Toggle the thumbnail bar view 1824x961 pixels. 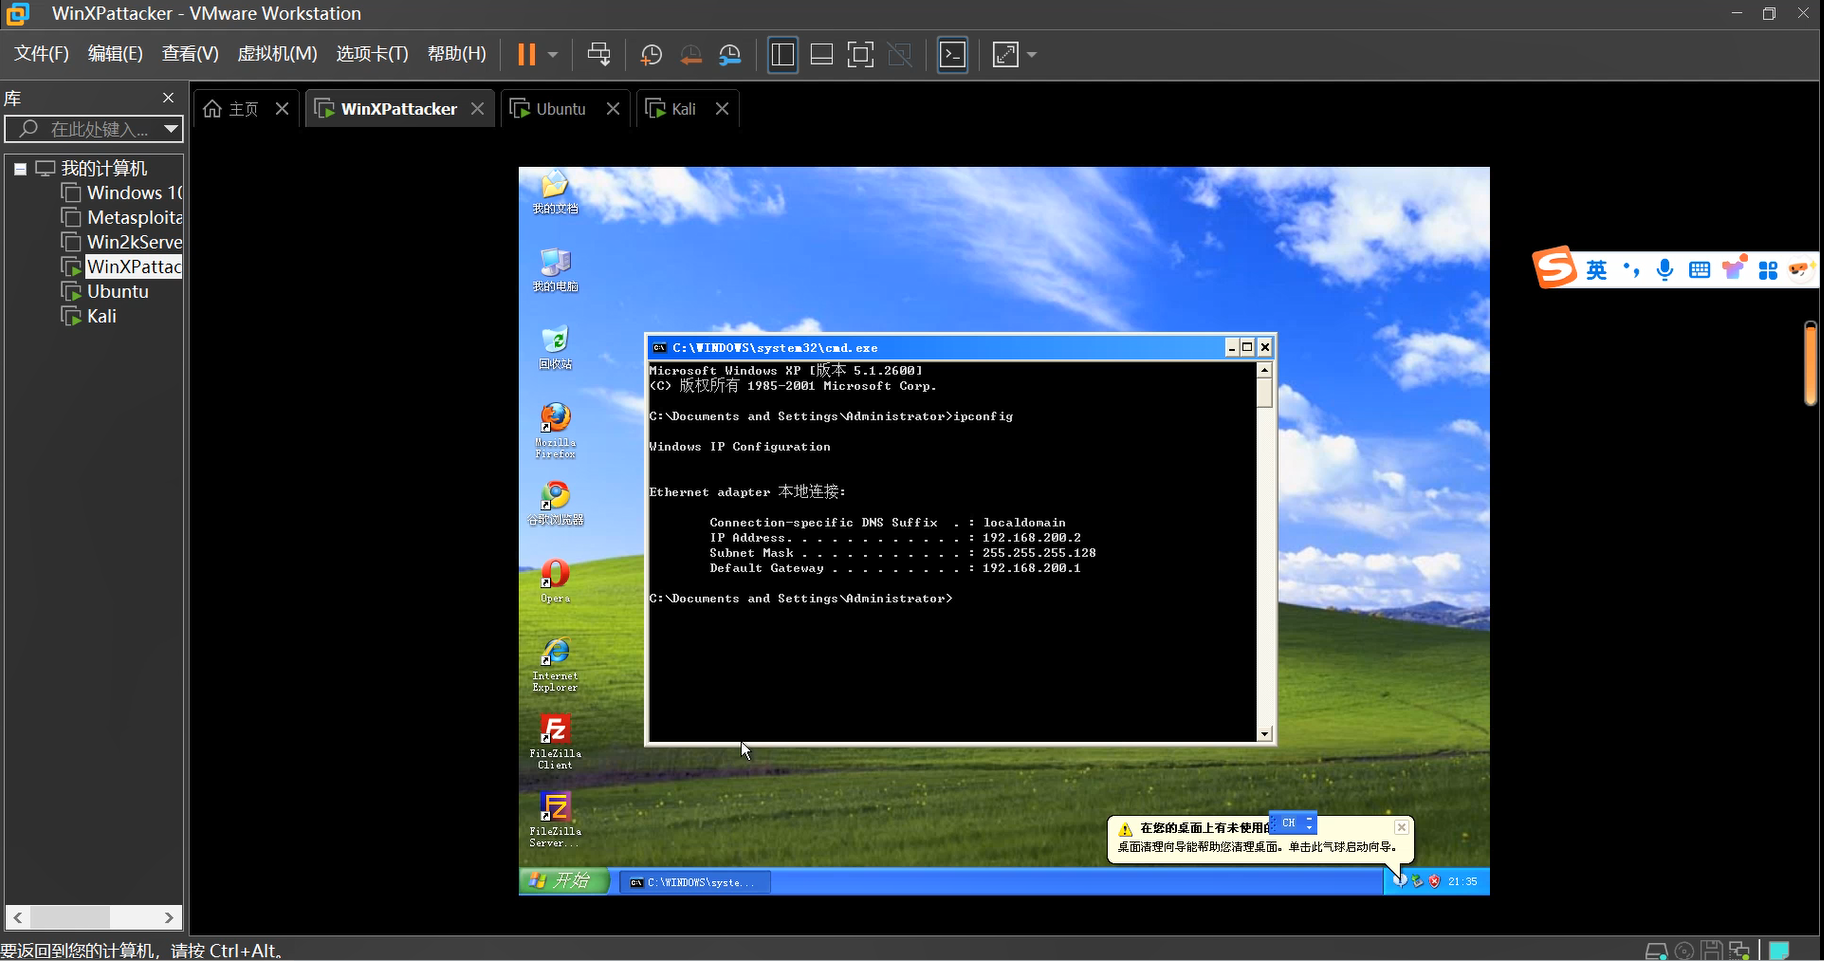pyautogui.click(x=822, y=54)
